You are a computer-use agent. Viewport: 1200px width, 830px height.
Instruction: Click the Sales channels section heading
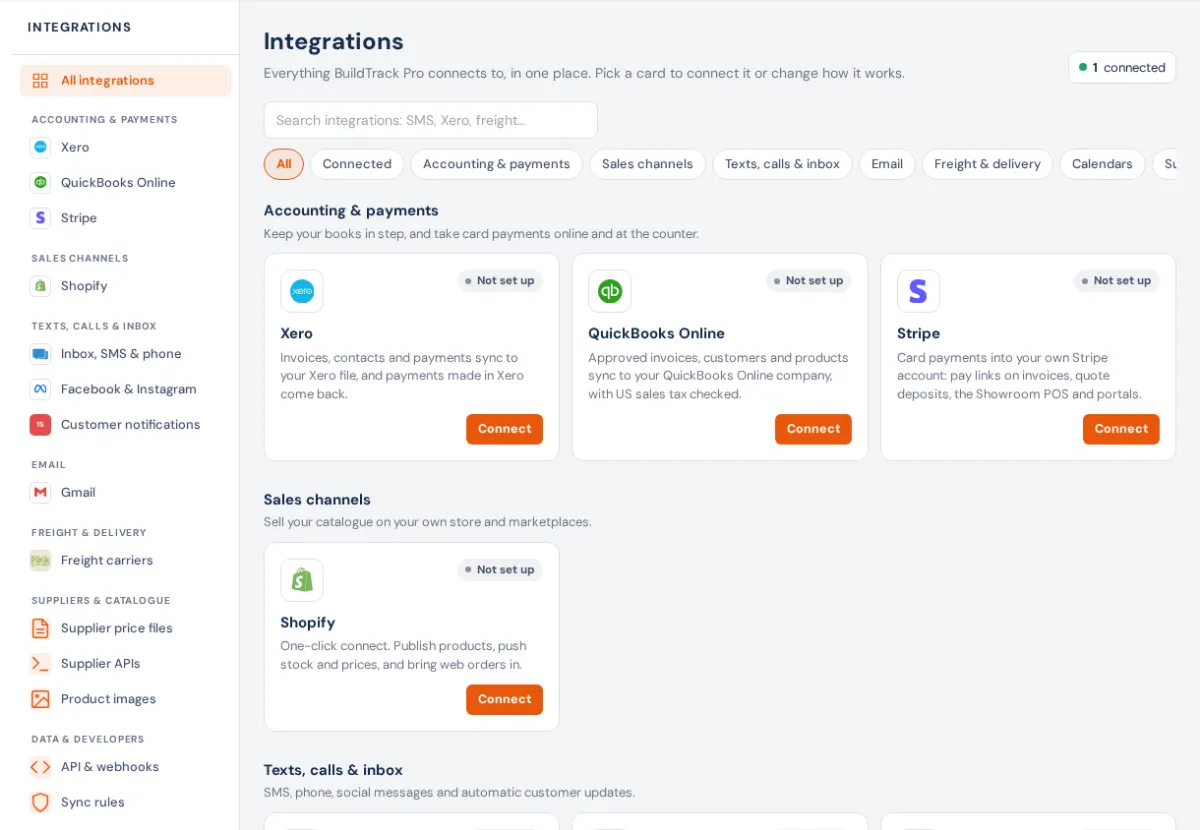point(317,500)
